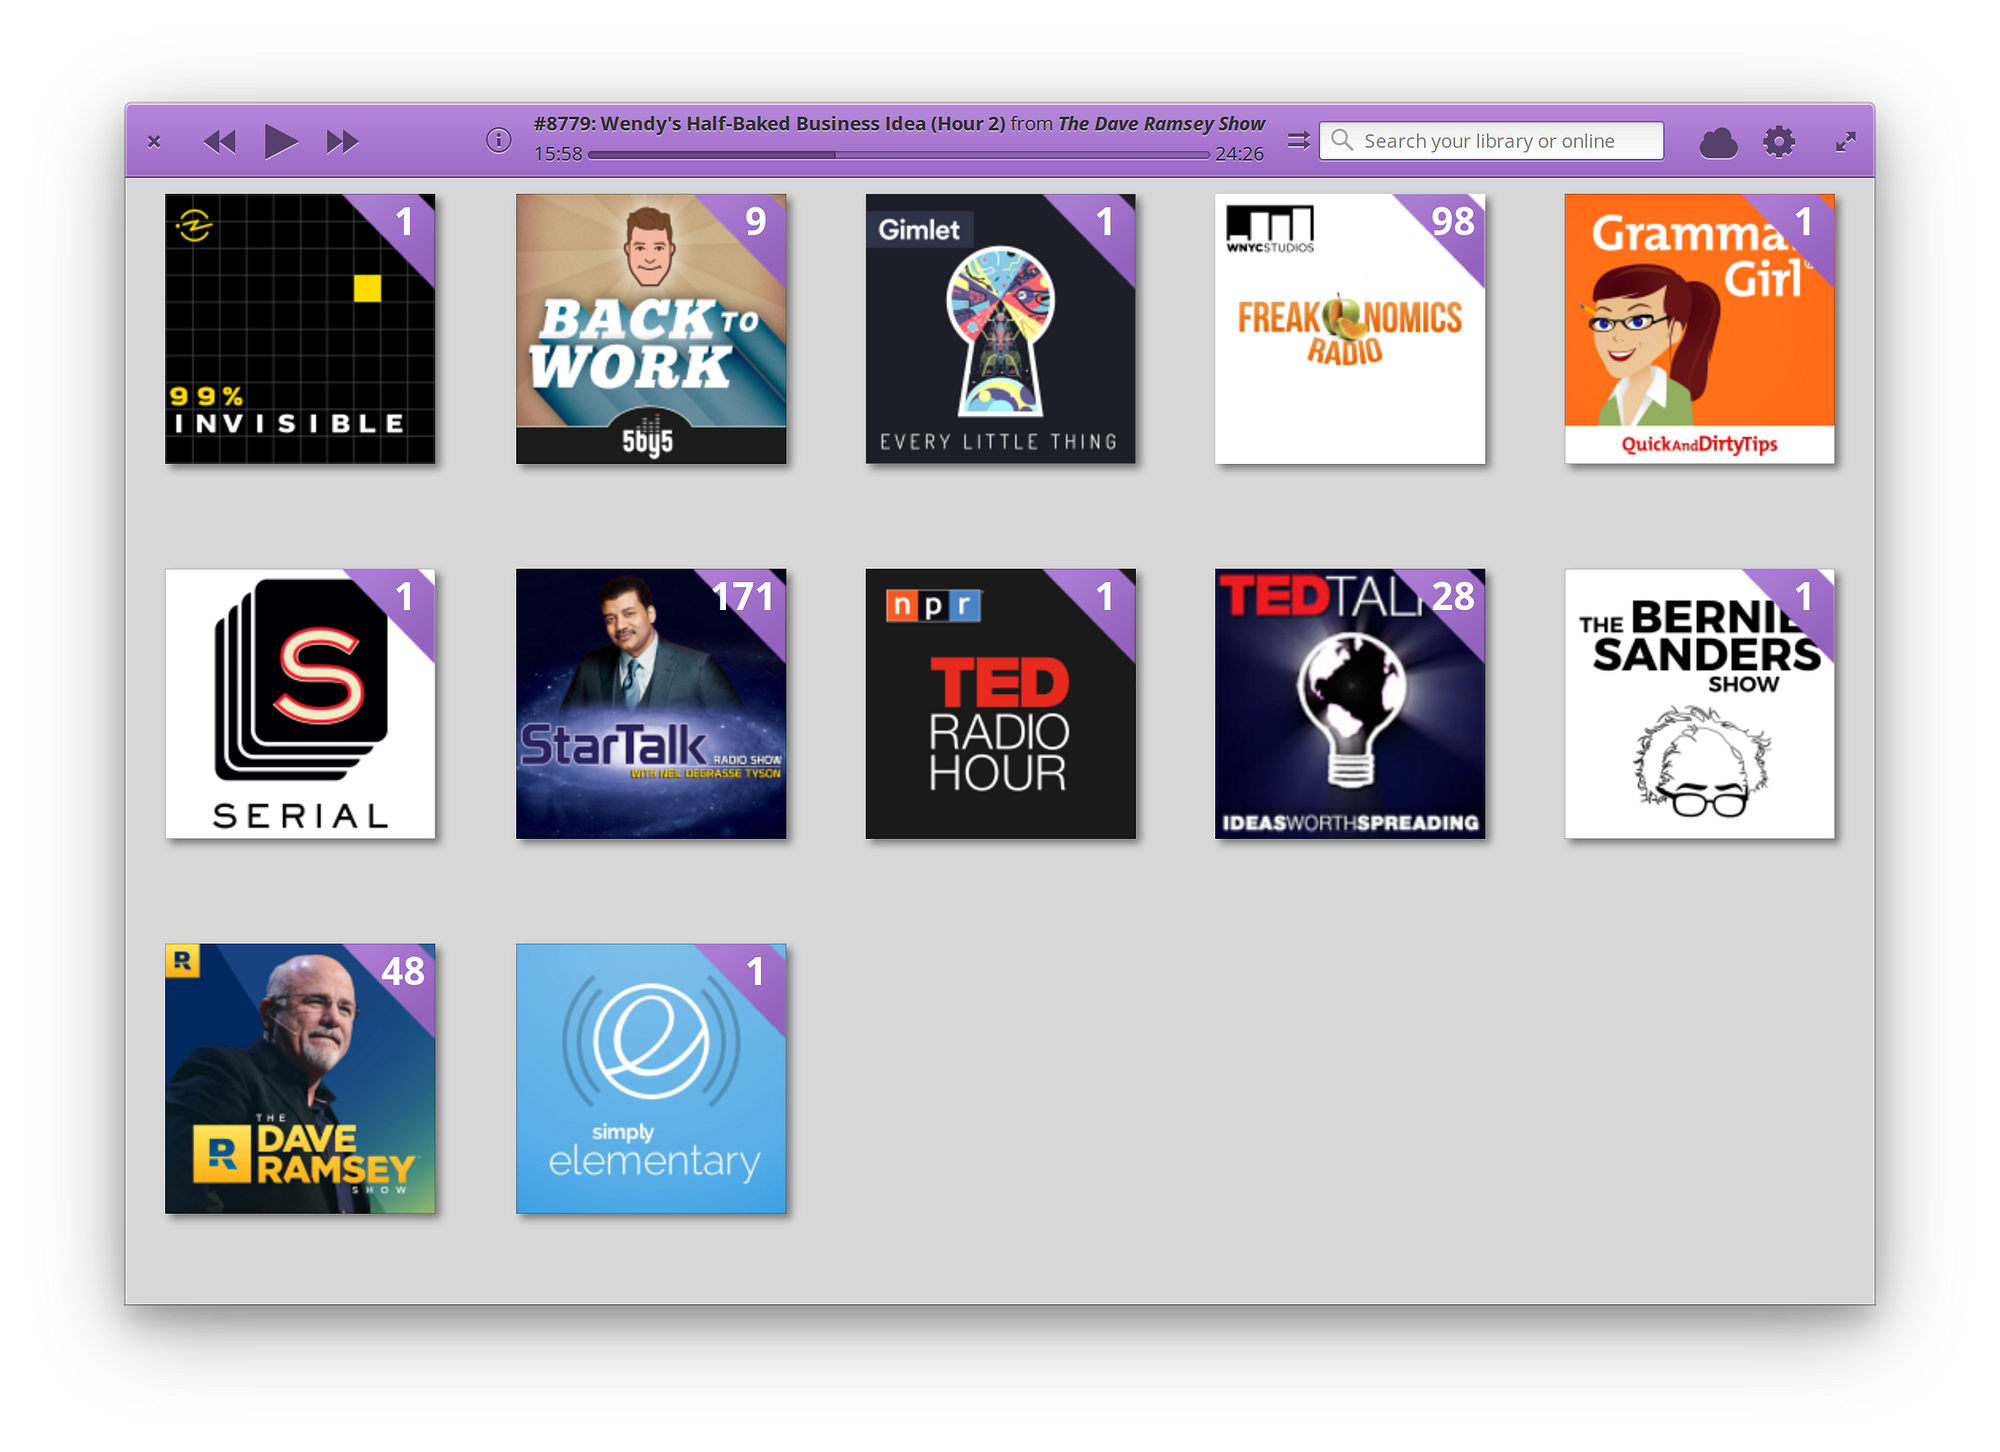Click the play button
The height and width of the screenshot is (1452, 2000).
(281, 141)
